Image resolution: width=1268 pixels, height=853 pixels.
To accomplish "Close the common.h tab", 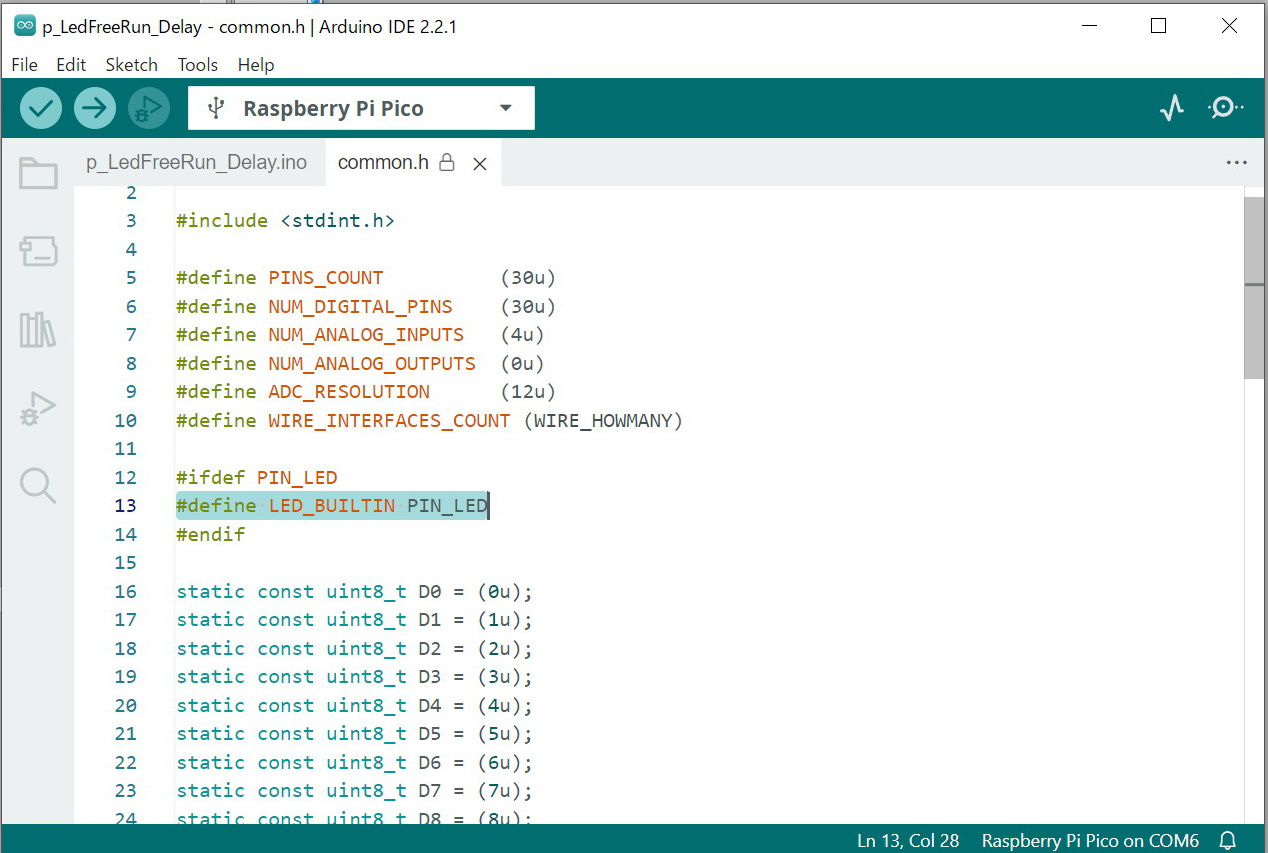I will 480,164.
